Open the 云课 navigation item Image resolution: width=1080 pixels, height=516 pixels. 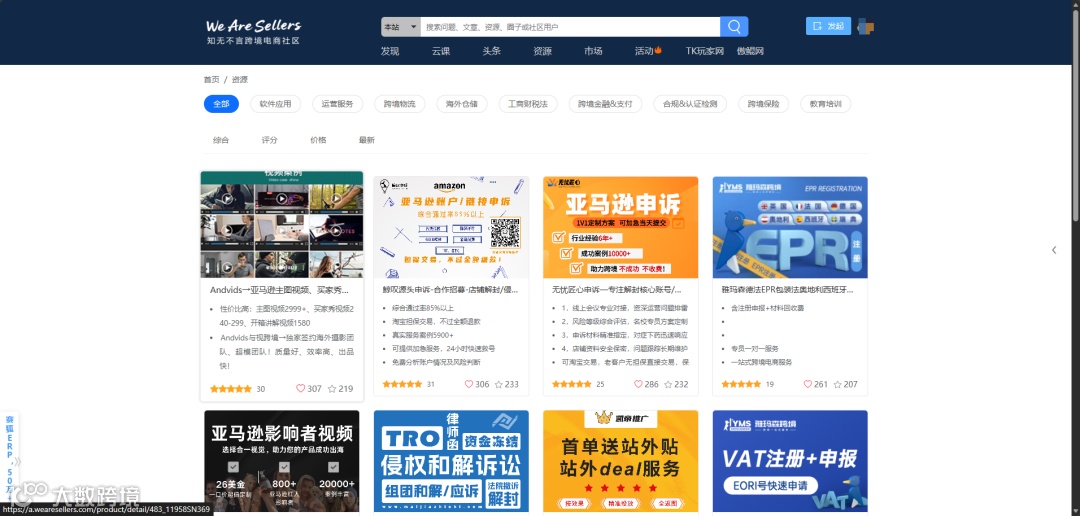[441, 51]
